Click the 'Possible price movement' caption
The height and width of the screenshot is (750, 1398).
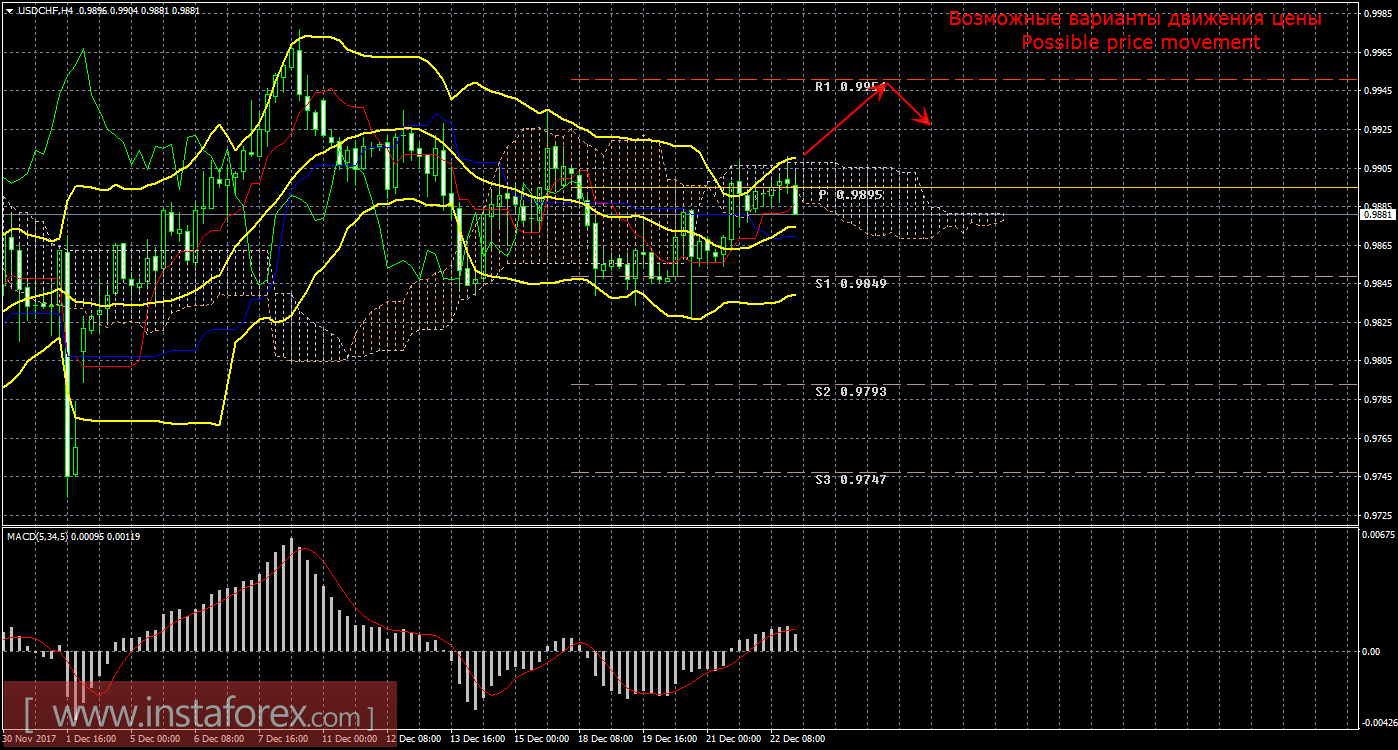tap(1140, 42)
